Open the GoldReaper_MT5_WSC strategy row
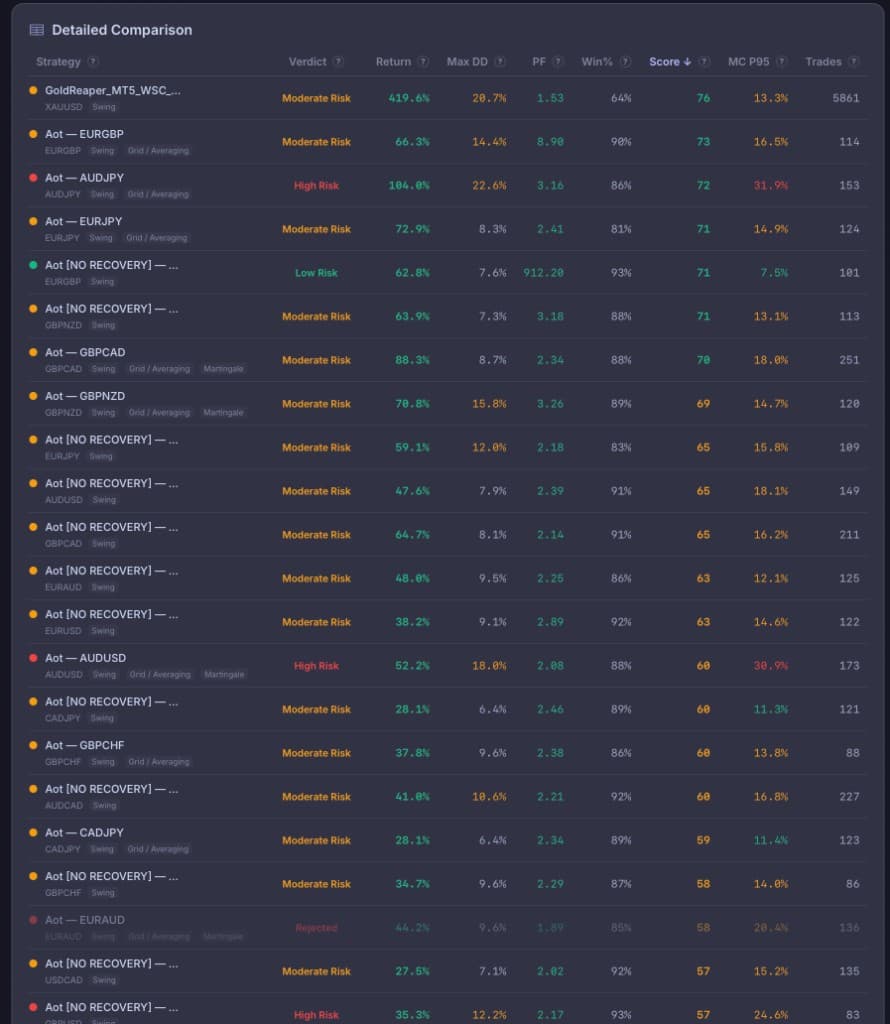The height and width of the screenshot is (1024, 890). (447, 98)
